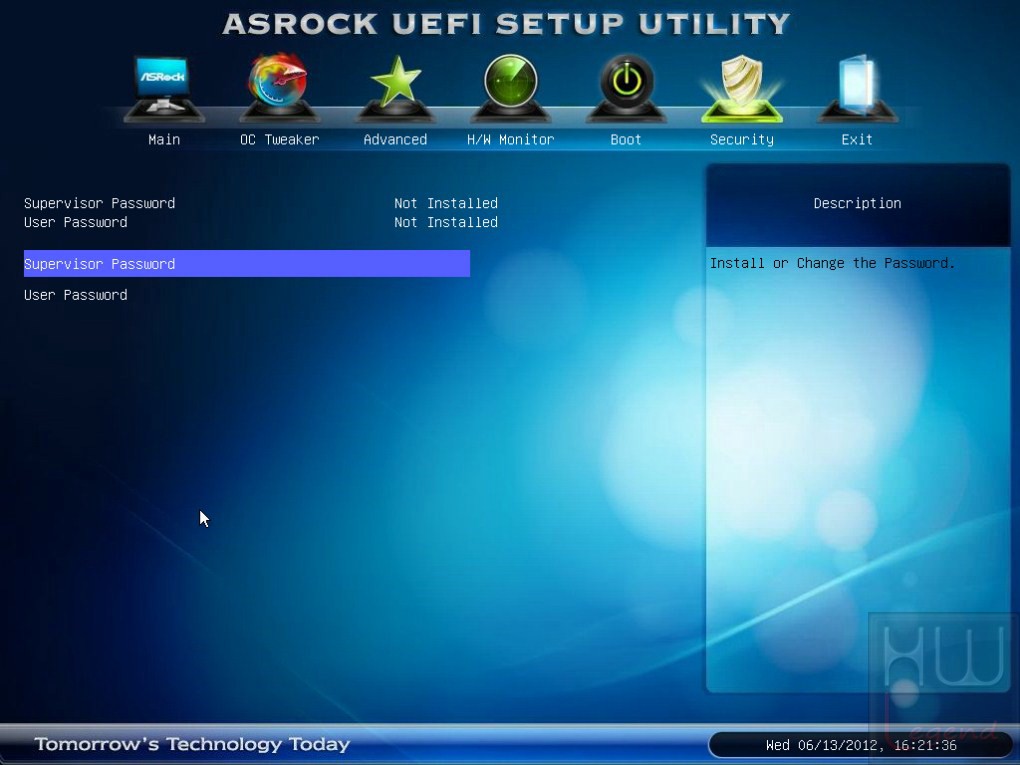Switch to the OC Tweaker tab label
1020x765 pixels.
pyautogui.click(x=280, y=139)
